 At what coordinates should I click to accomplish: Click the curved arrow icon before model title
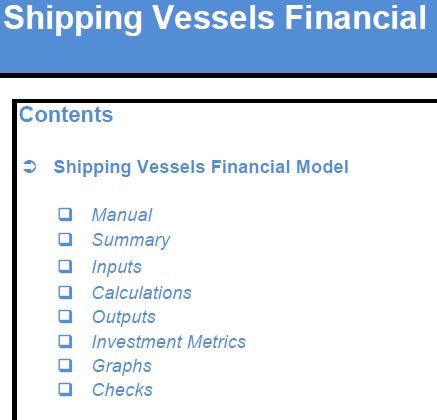coord(30,167)
